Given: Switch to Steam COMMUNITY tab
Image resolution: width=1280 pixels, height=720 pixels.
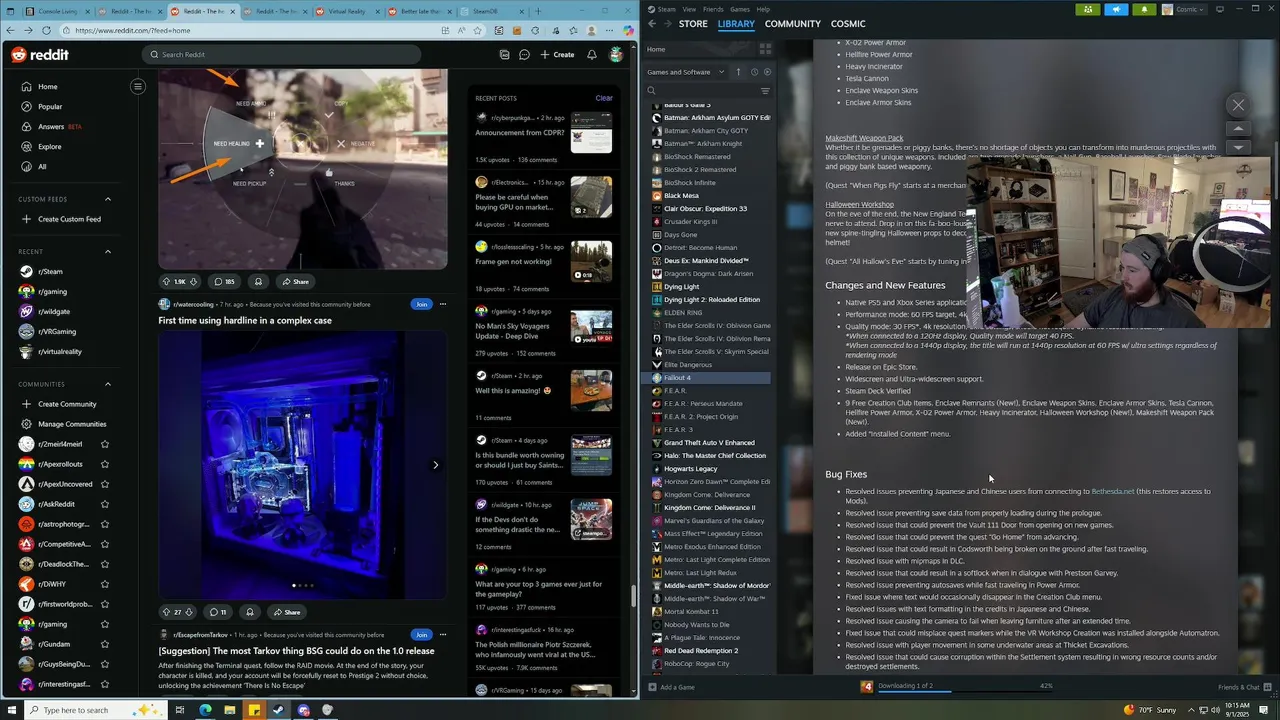Looking at the screenshot, I should point(793,23).
